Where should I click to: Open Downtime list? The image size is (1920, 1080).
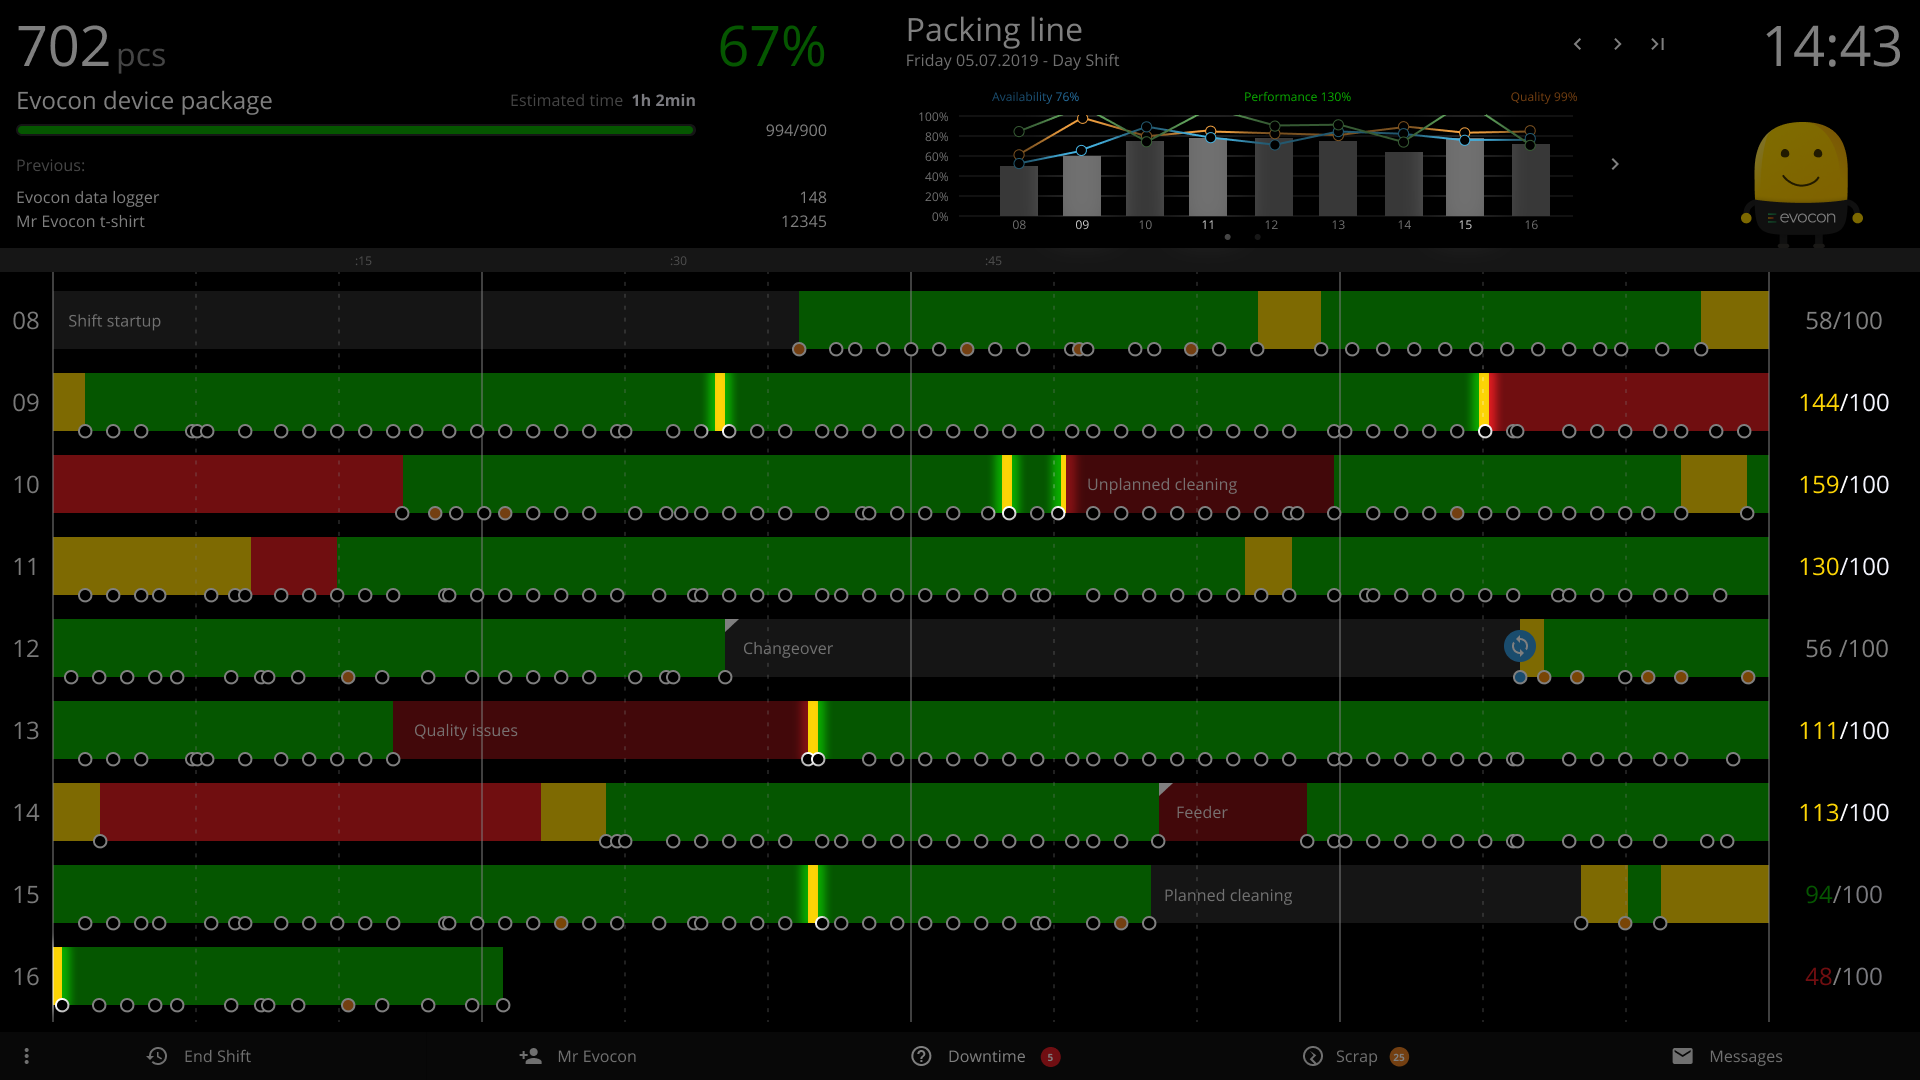985,1056
